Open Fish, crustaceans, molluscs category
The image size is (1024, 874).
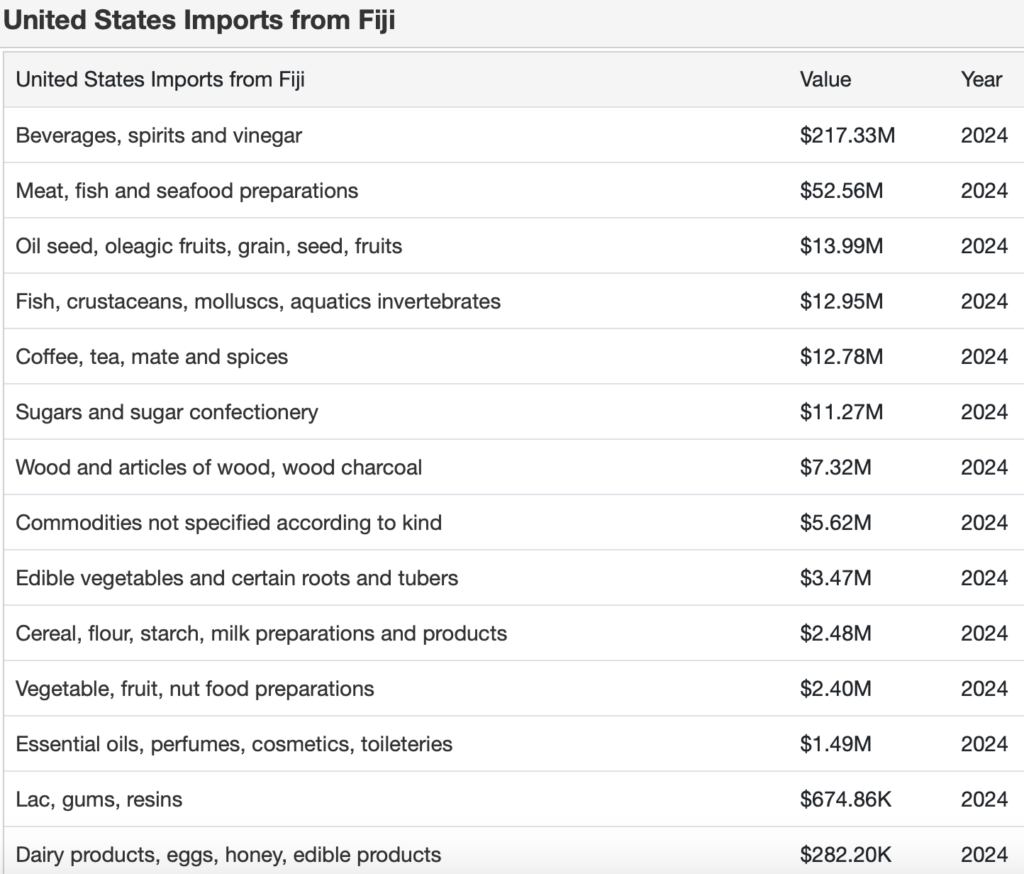(258, 301)
